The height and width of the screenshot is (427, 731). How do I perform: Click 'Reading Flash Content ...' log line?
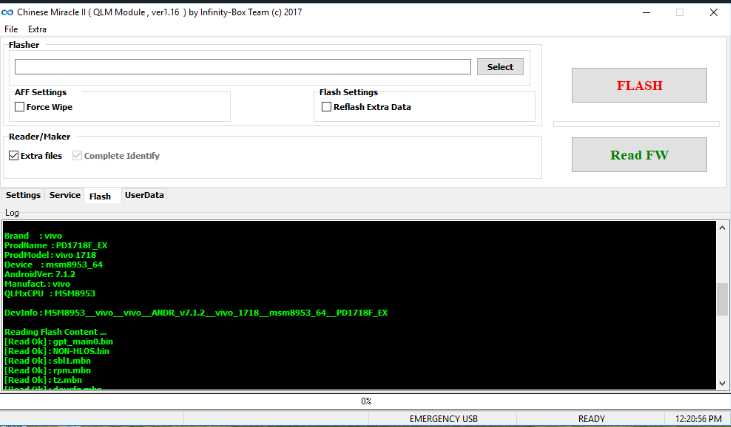[55, 332]
